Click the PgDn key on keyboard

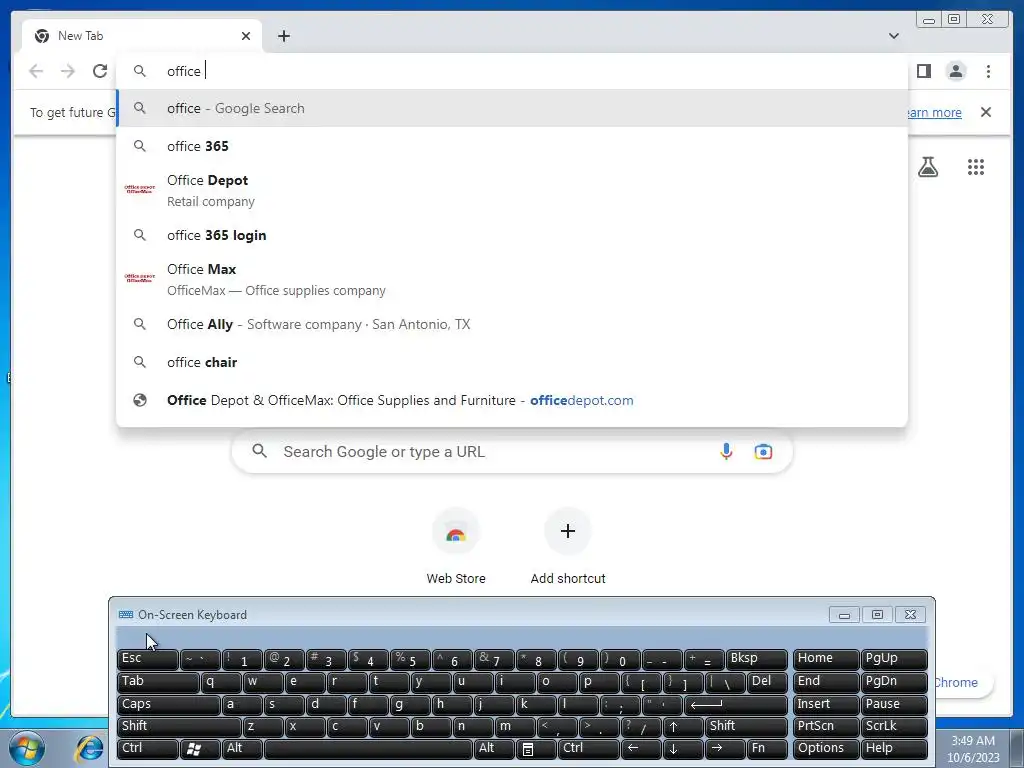(x=894, y=682)
